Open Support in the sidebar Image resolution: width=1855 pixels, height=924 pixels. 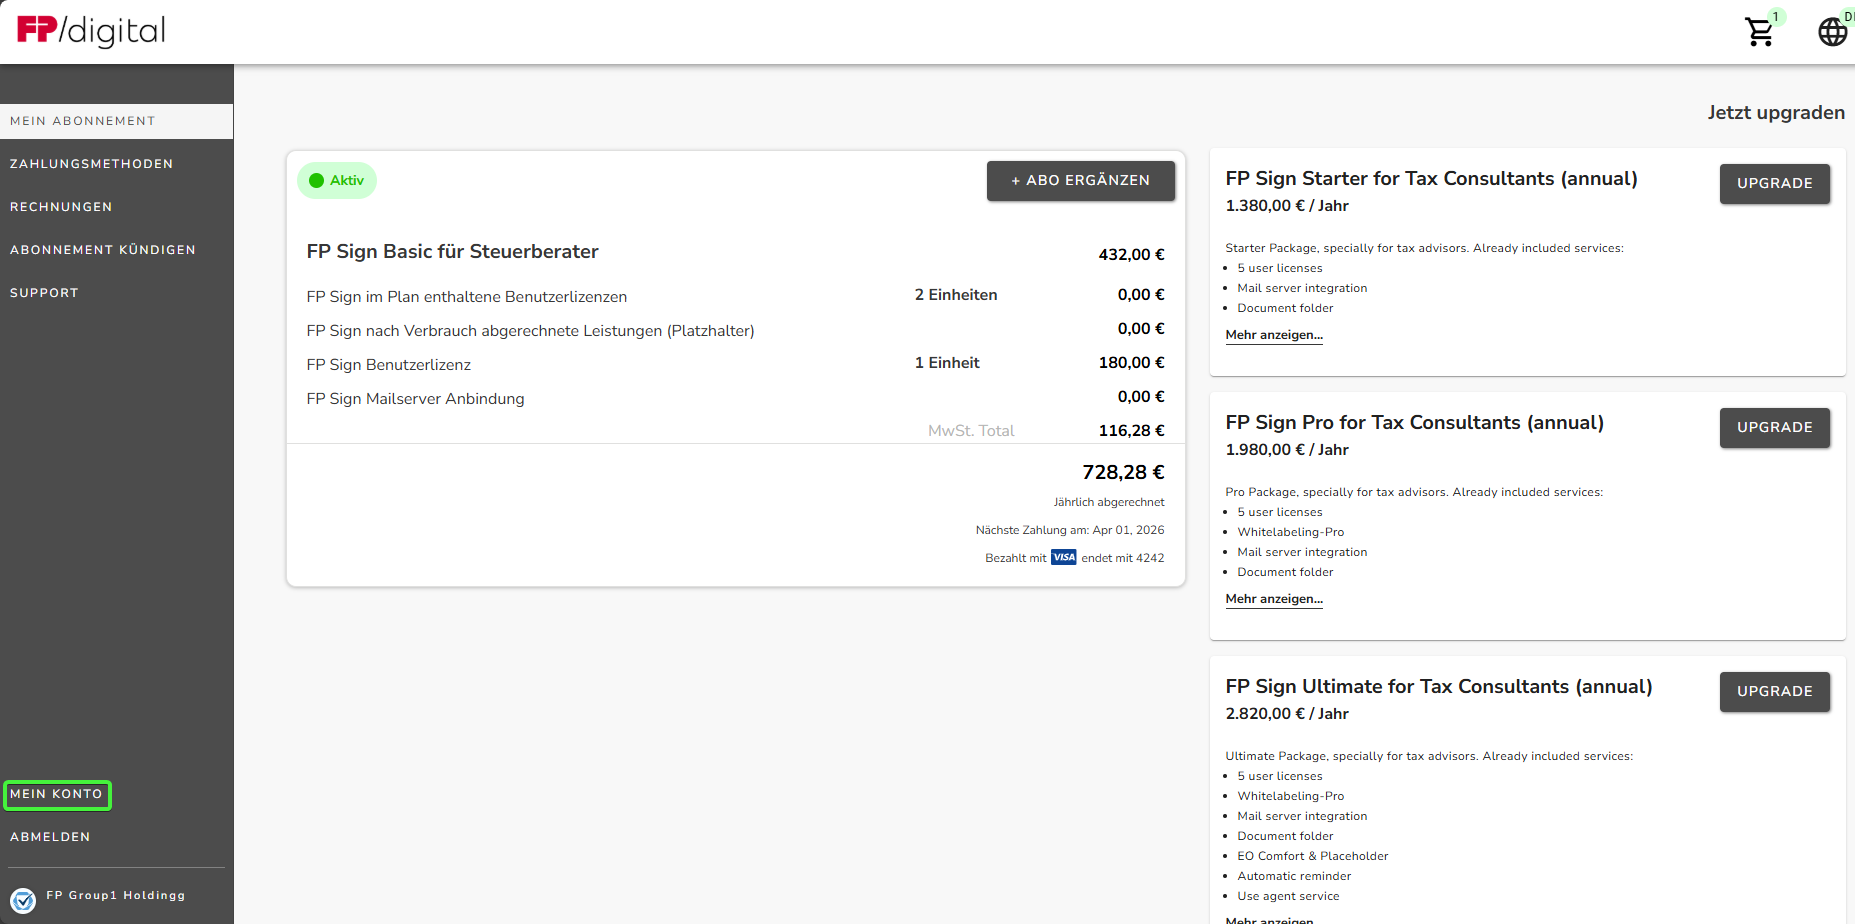(x=44, y=293)
